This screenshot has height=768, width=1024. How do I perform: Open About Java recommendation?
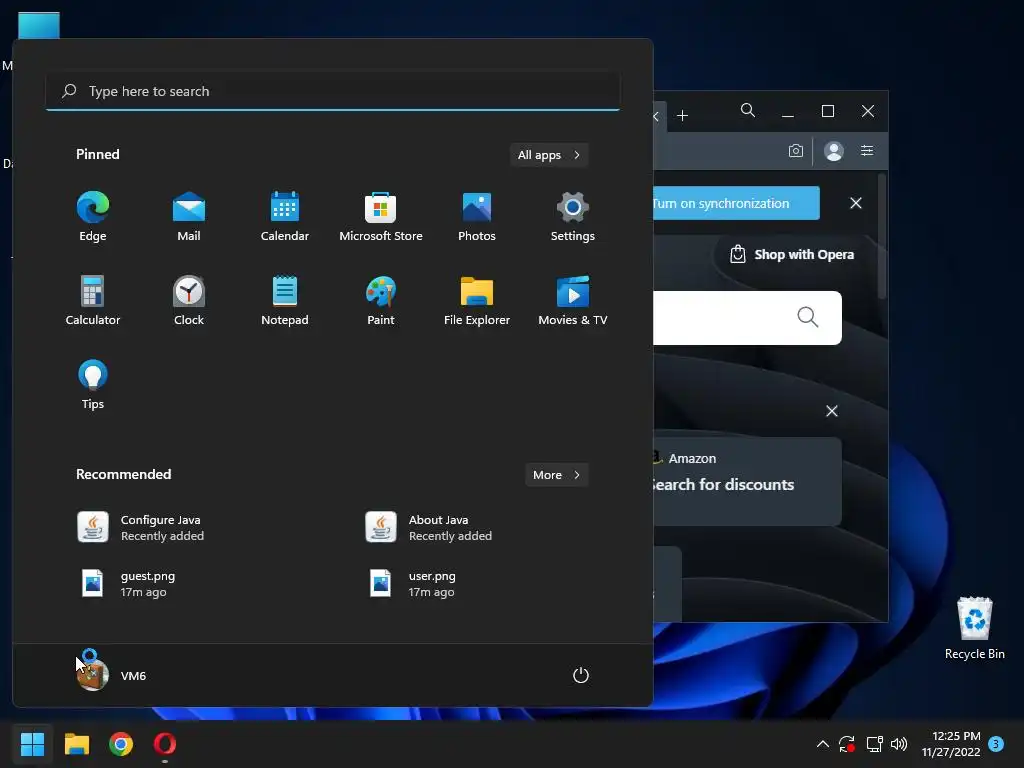pos(428,528)
